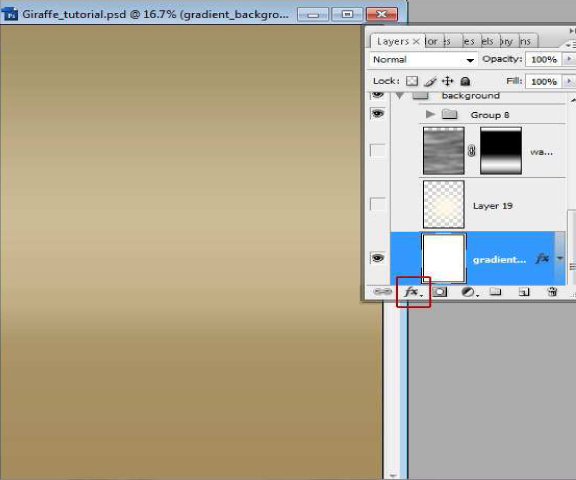
Task: Enable lock image pixels brush icon
Action: (x=430, y=81)
